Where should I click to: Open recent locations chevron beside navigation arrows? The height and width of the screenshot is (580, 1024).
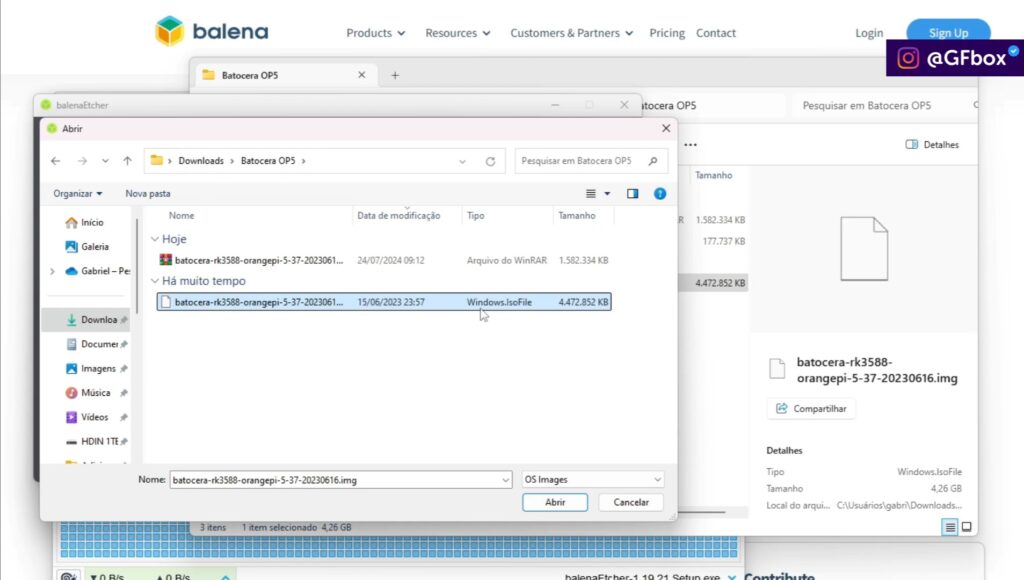tap(105, 161)
